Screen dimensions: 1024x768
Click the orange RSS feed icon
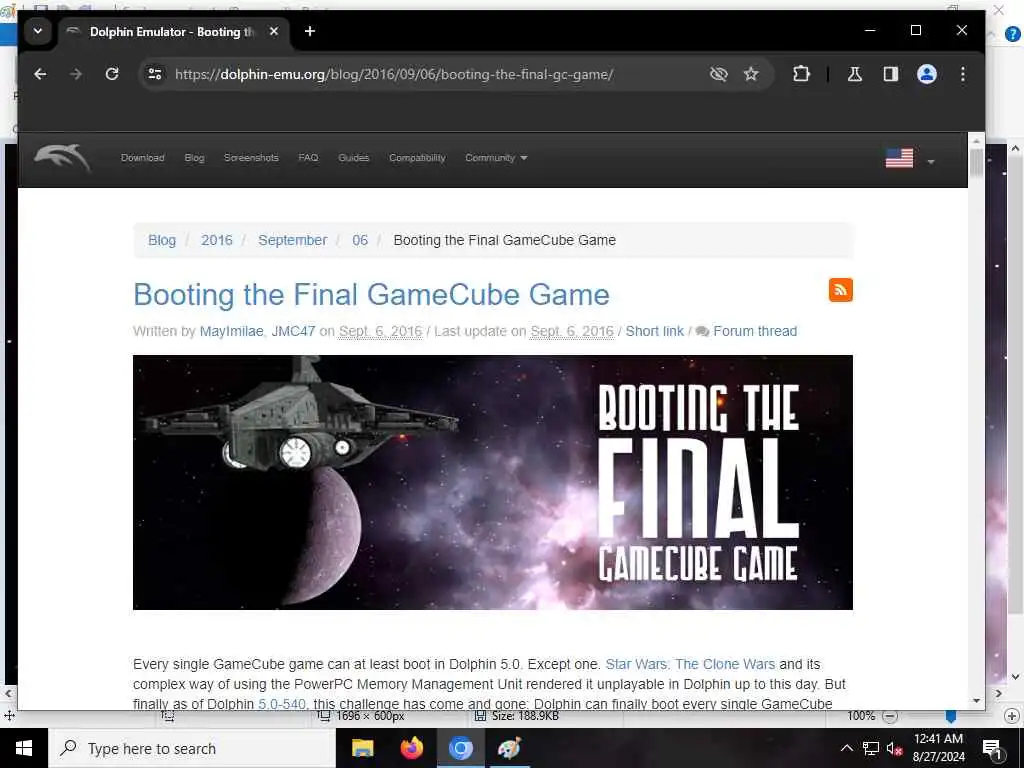(840, 290)
